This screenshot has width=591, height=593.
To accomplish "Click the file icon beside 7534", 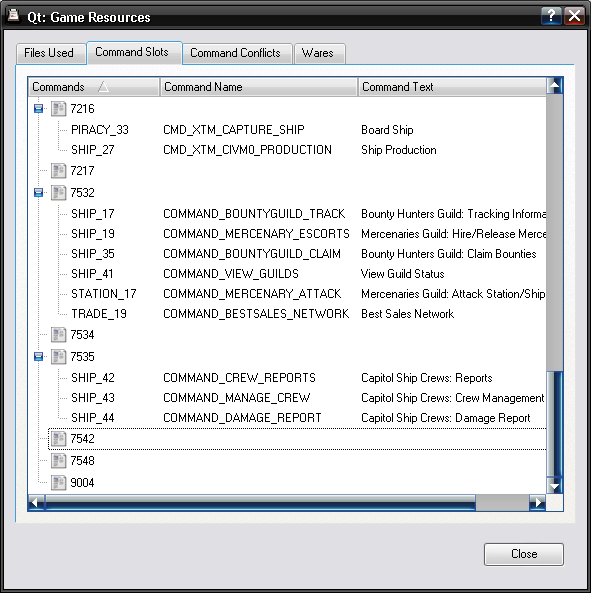I will click(59, 334).
